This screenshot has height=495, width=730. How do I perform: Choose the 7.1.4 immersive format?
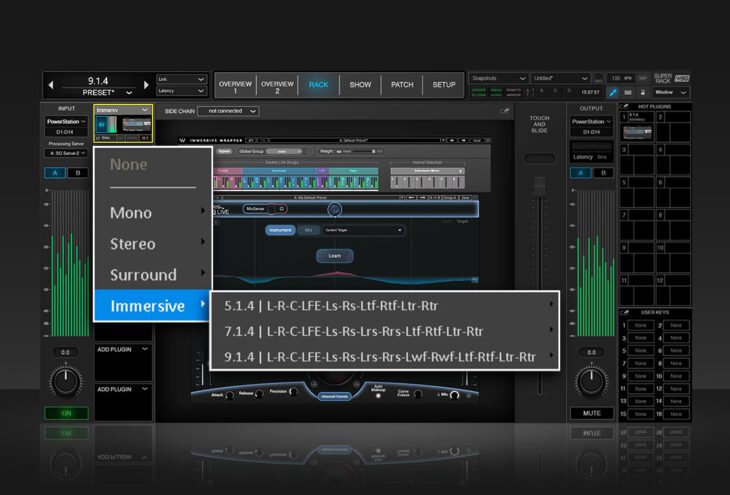[385, 331]
